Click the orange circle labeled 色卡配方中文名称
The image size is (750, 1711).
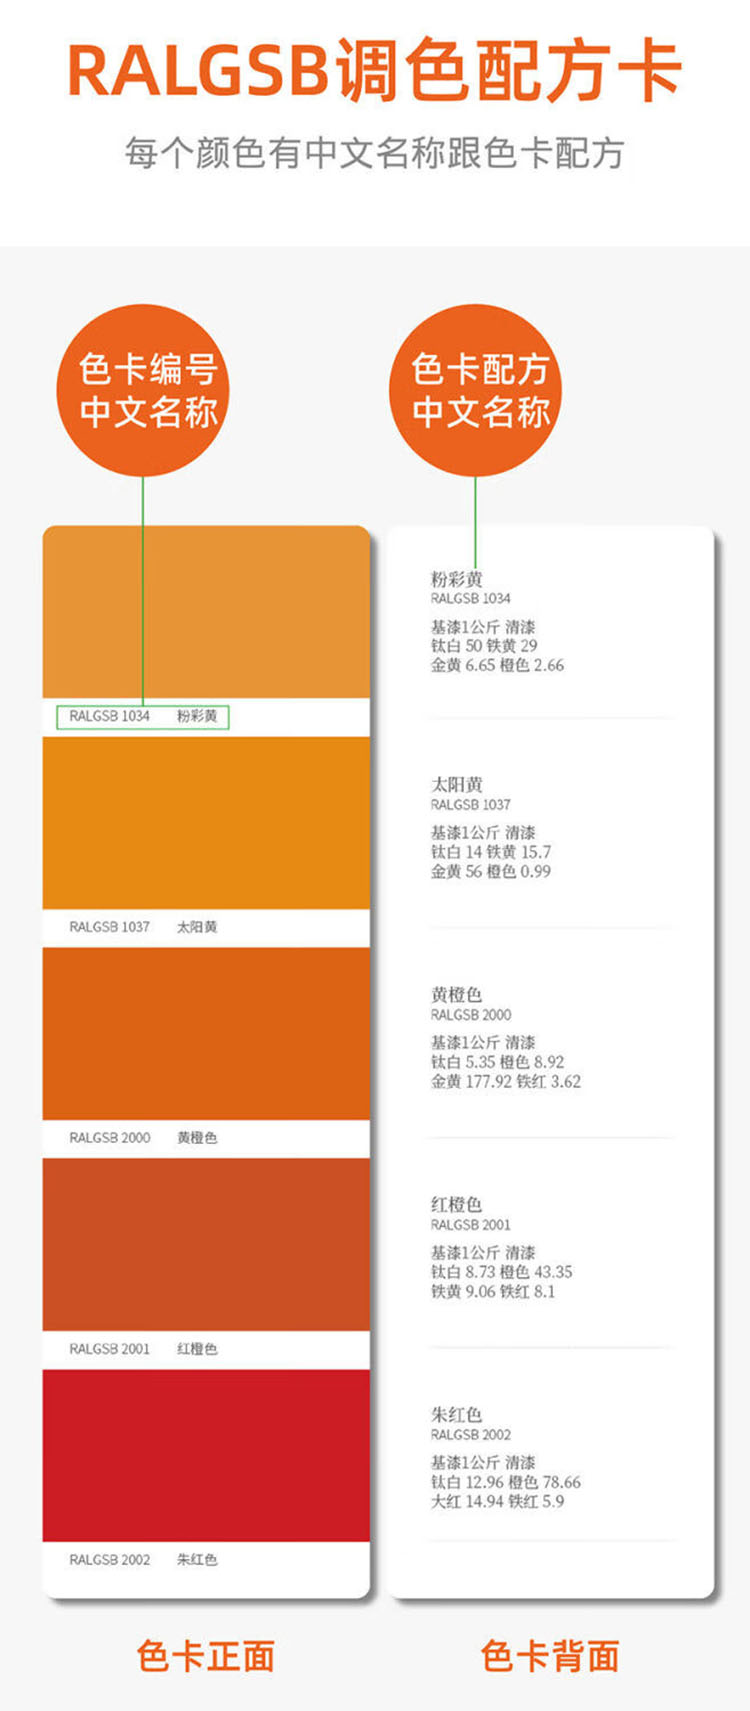click(x=475, y=390)
